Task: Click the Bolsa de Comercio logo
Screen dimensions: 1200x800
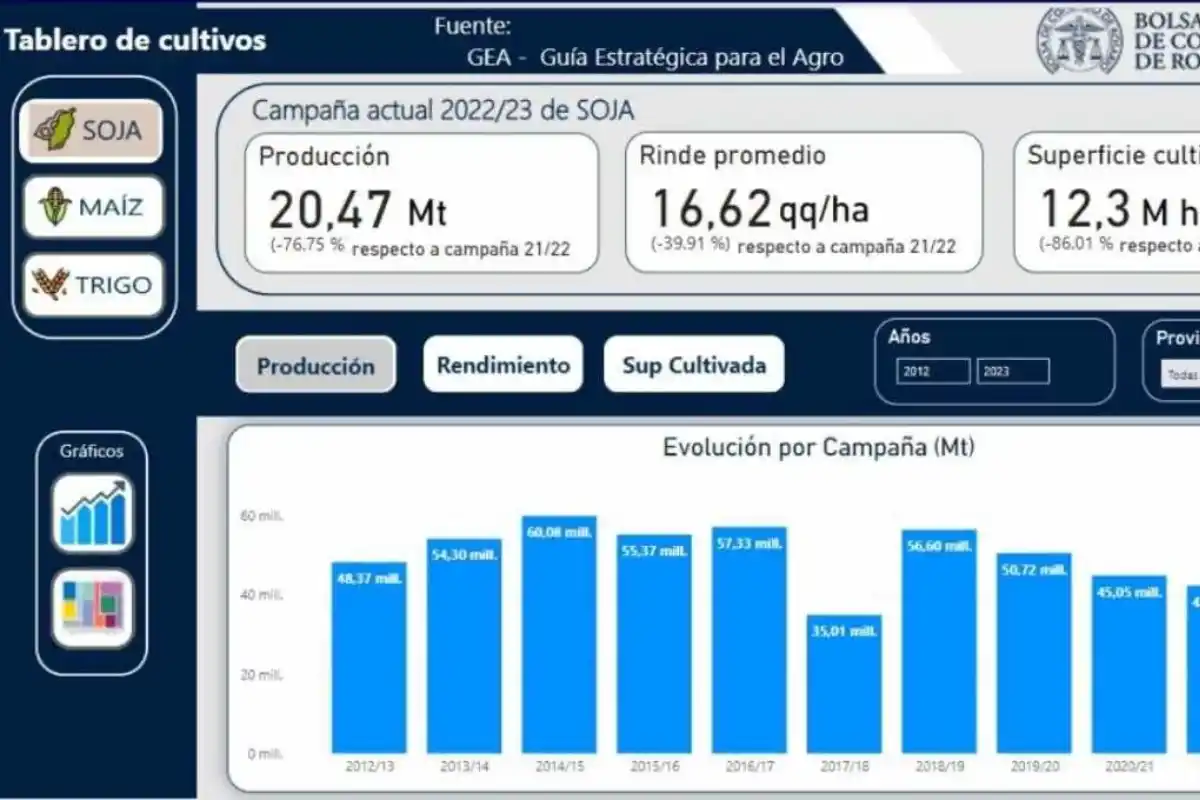Action: [x=1078, y=40]
